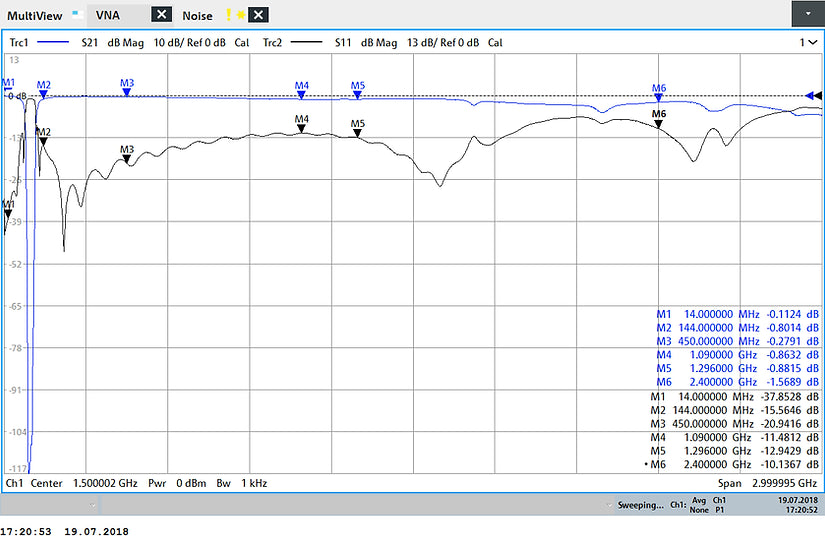Open the top-right dropdown arrow button
The height and width of the screenshot is (548, 825).
pos(807,14)
